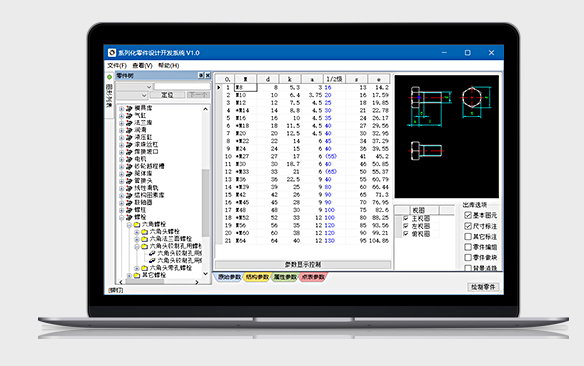Collapse the 螺栓 tree node
Screen dimensions: 584x366
[x=121, y=217]
